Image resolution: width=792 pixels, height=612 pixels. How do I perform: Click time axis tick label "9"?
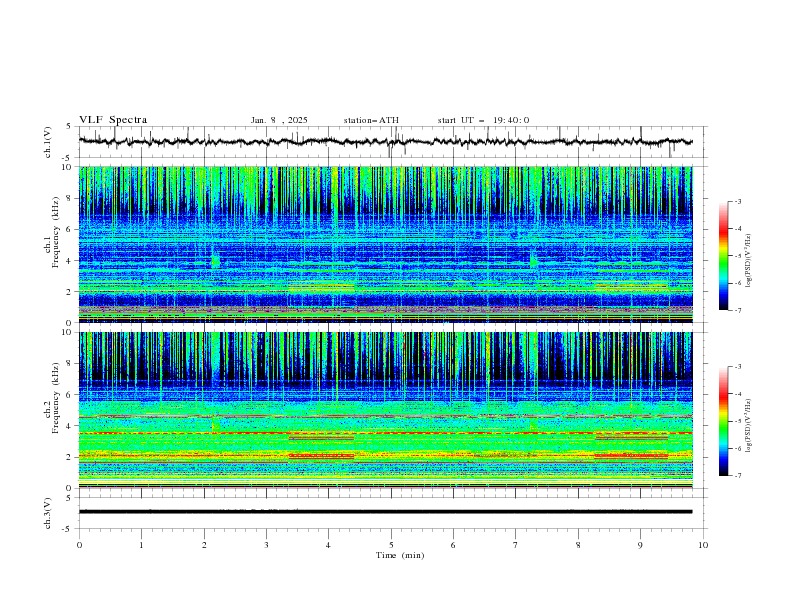640,545
